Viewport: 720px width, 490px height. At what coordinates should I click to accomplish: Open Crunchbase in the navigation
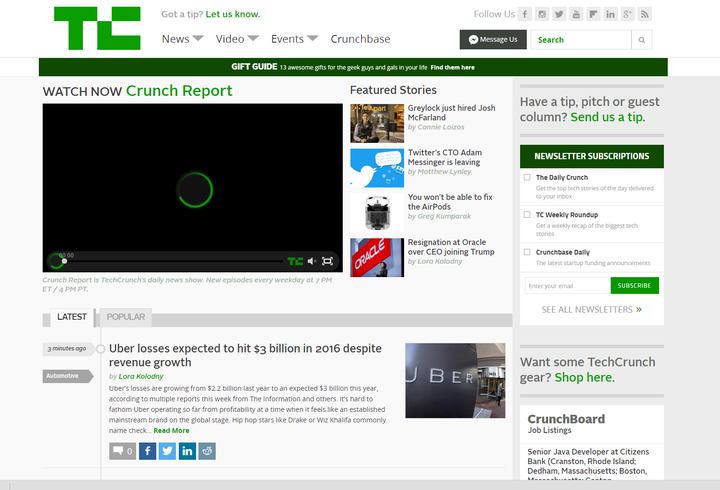tap(360, 39)
